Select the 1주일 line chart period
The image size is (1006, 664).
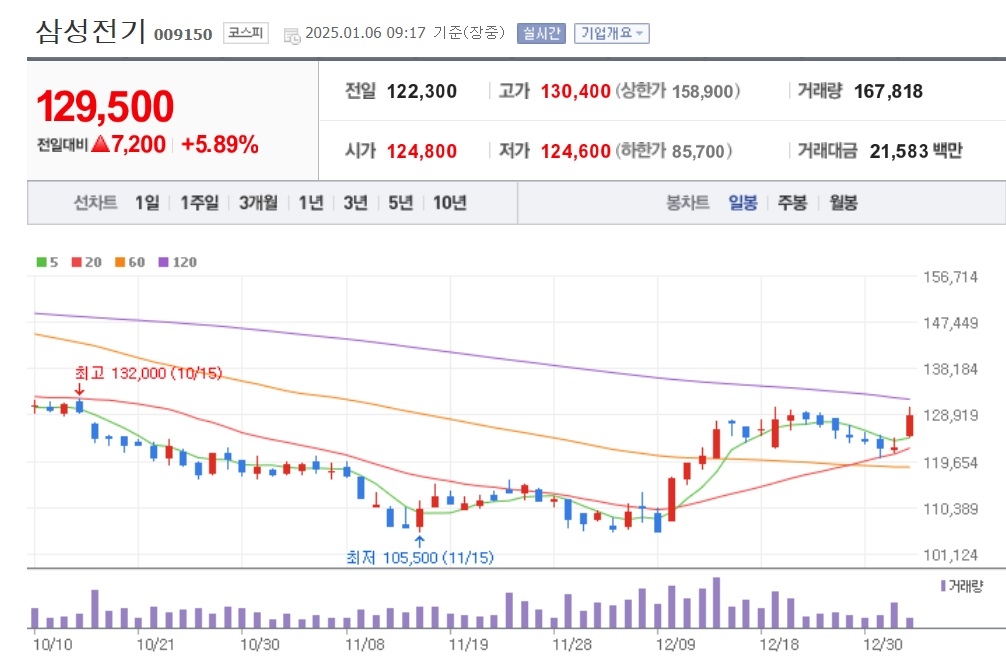coord(200,203)
